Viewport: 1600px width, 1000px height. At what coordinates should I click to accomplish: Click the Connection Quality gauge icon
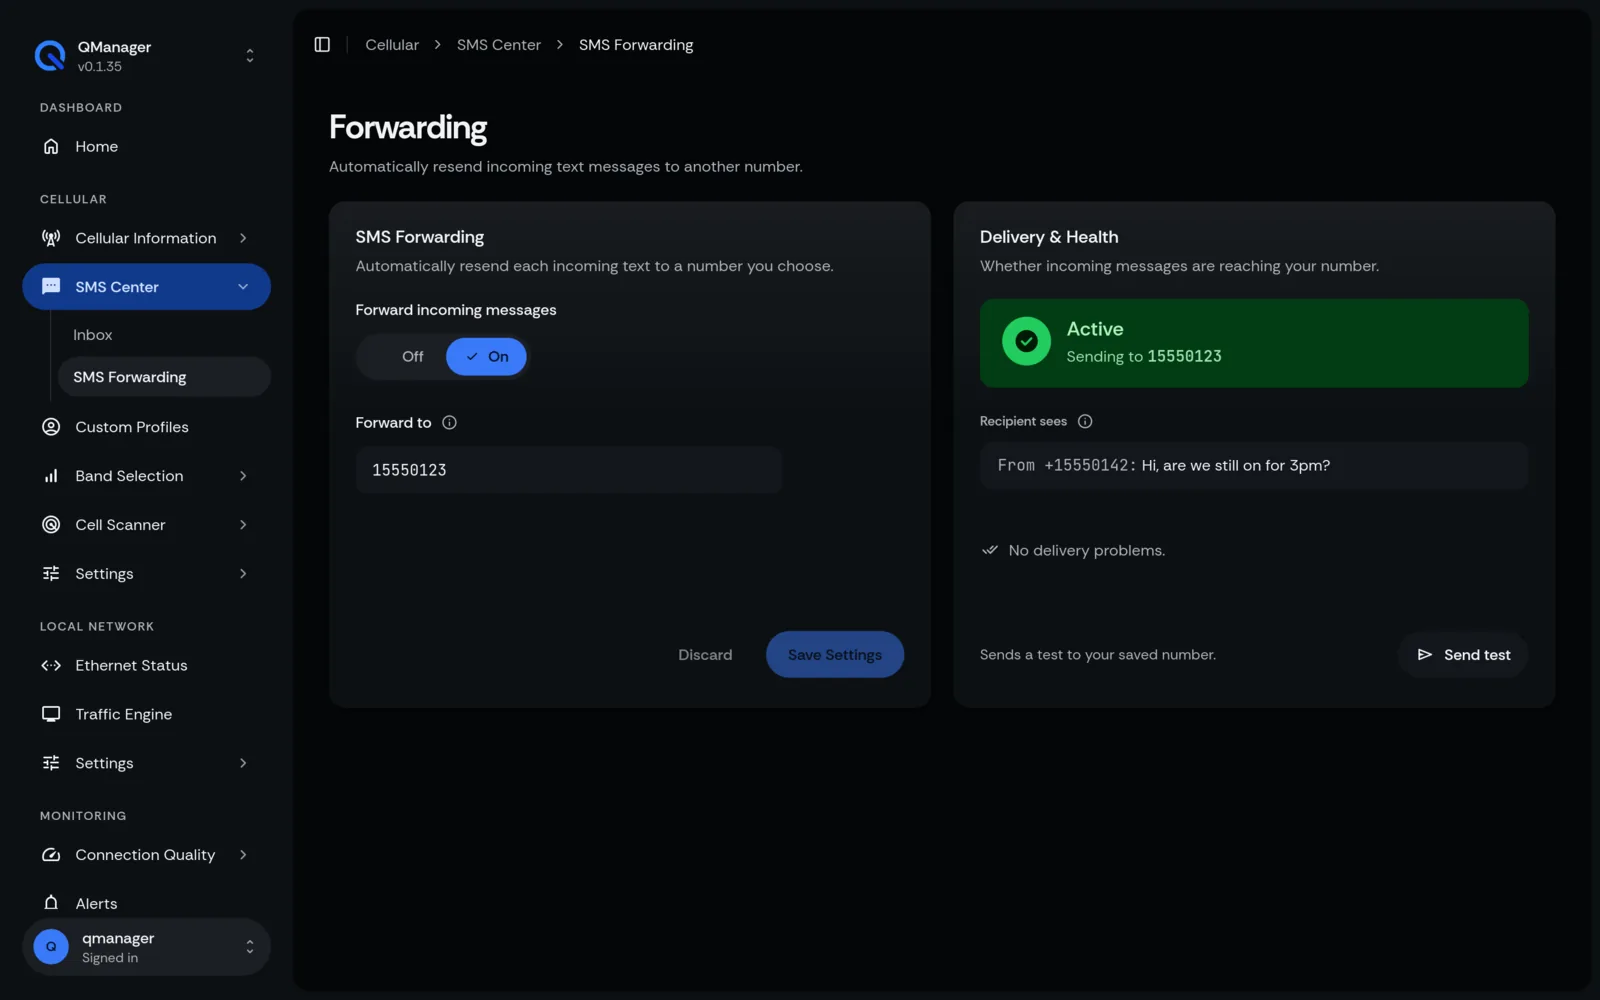coord(51,855)
